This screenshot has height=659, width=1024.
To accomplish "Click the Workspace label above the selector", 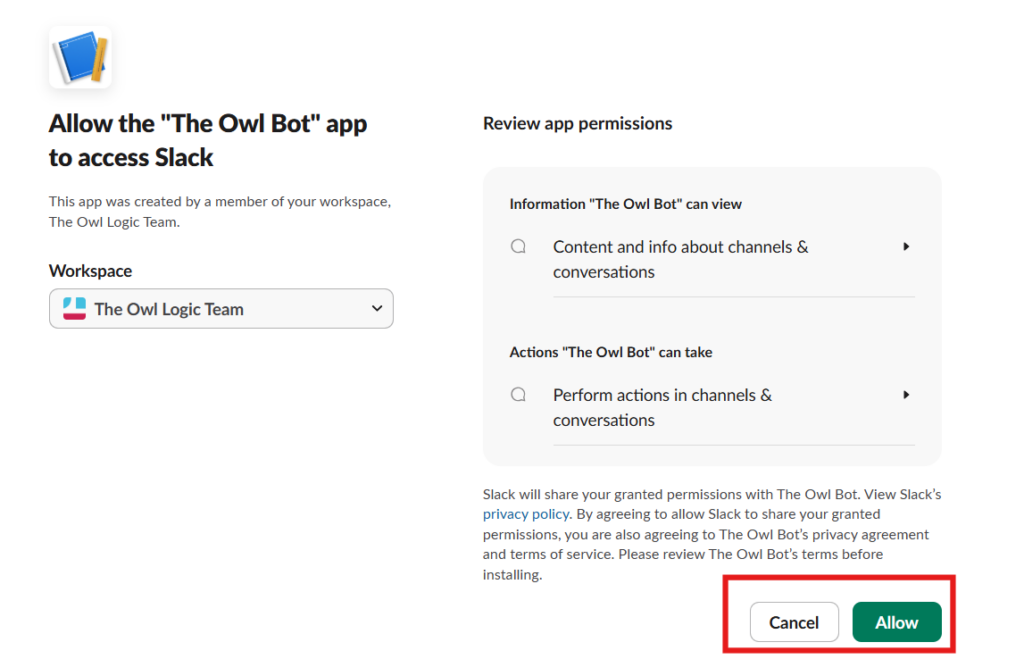I will point(90,270).
